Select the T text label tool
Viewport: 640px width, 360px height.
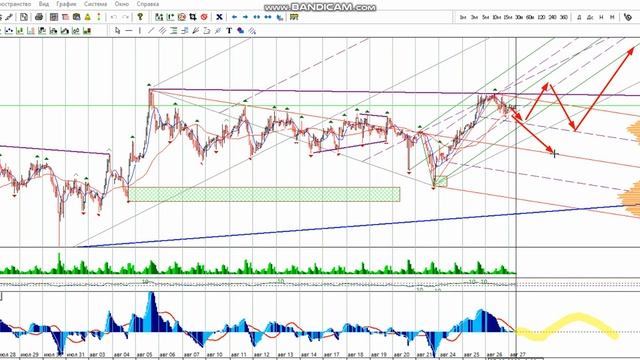pyautogui.click(x=229, y=31)
